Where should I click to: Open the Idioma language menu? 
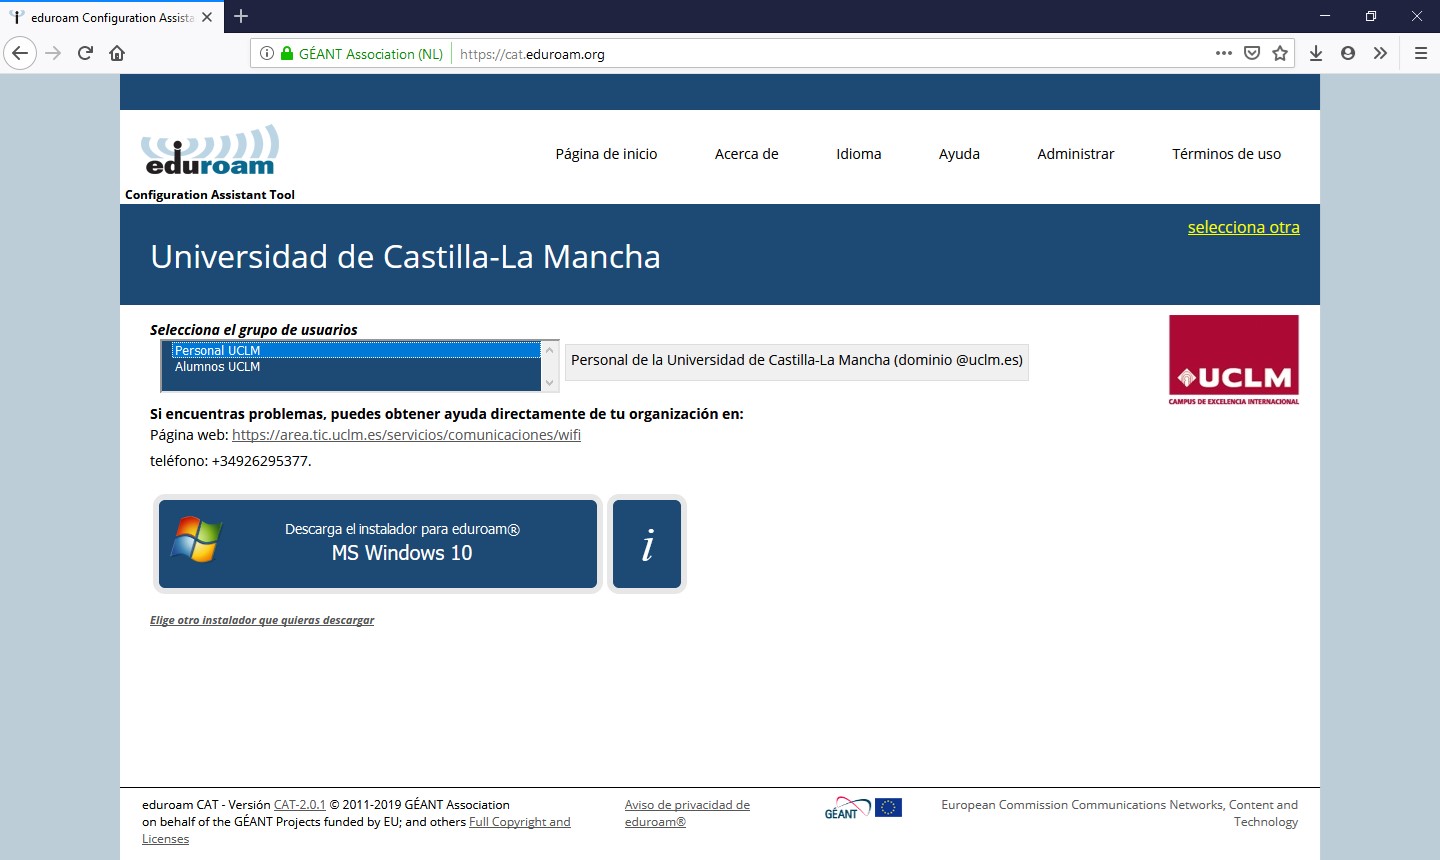pyautogui.click(x=859, y=154)
